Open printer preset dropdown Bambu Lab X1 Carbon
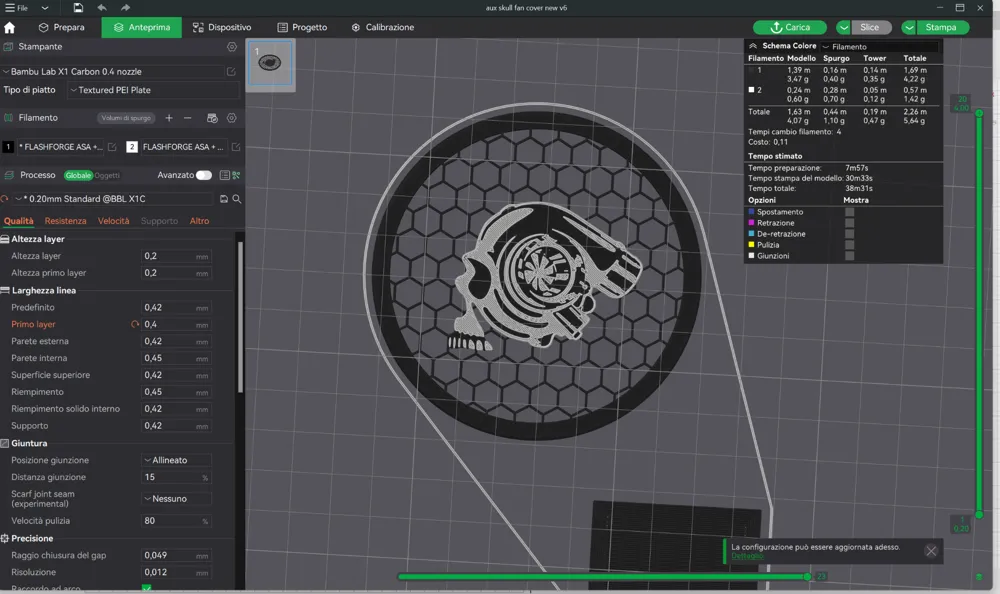 click(113, 71)
